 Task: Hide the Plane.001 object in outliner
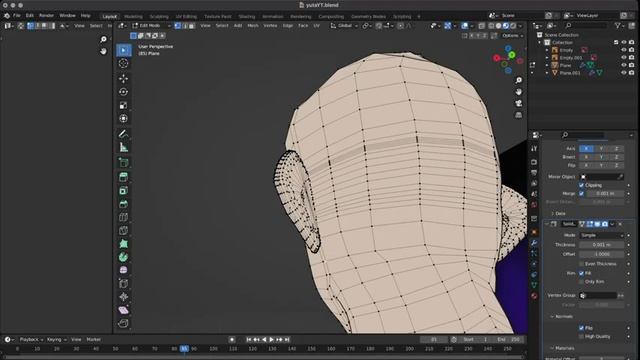tap(624, 73)
